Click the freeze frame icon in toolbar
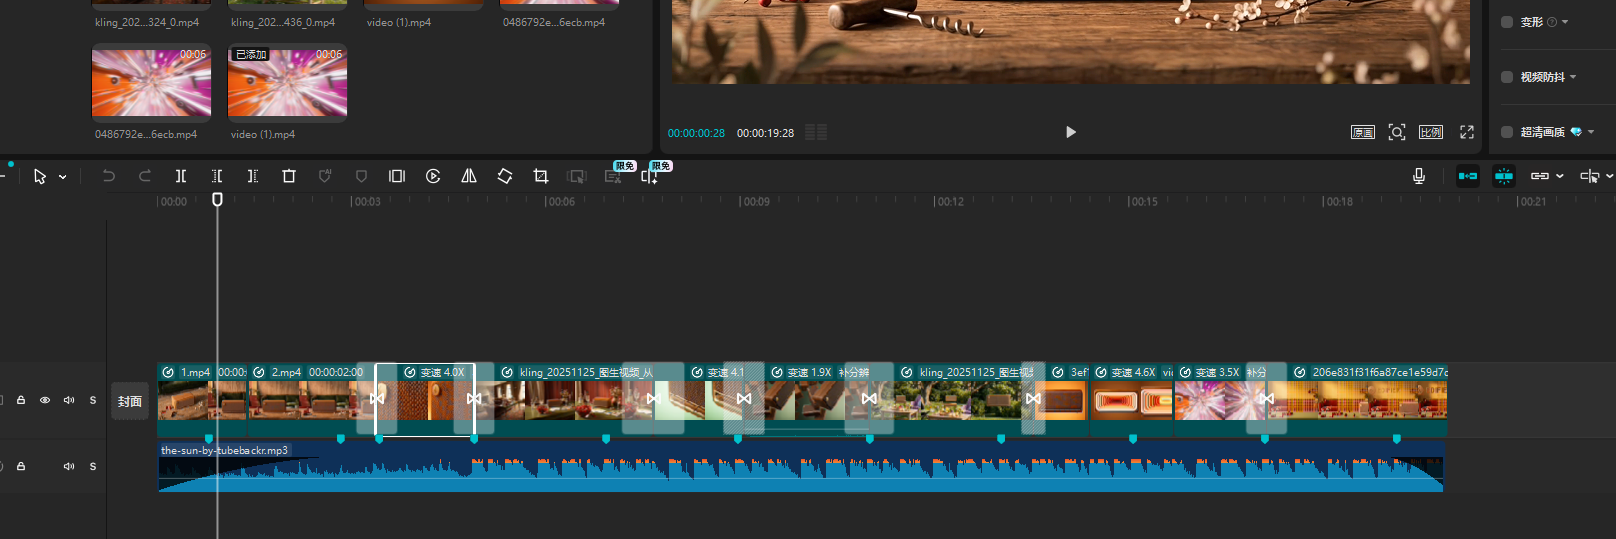Image resolution: width=1616 pixels, height=539 pixels. click(x=397, y=176)
